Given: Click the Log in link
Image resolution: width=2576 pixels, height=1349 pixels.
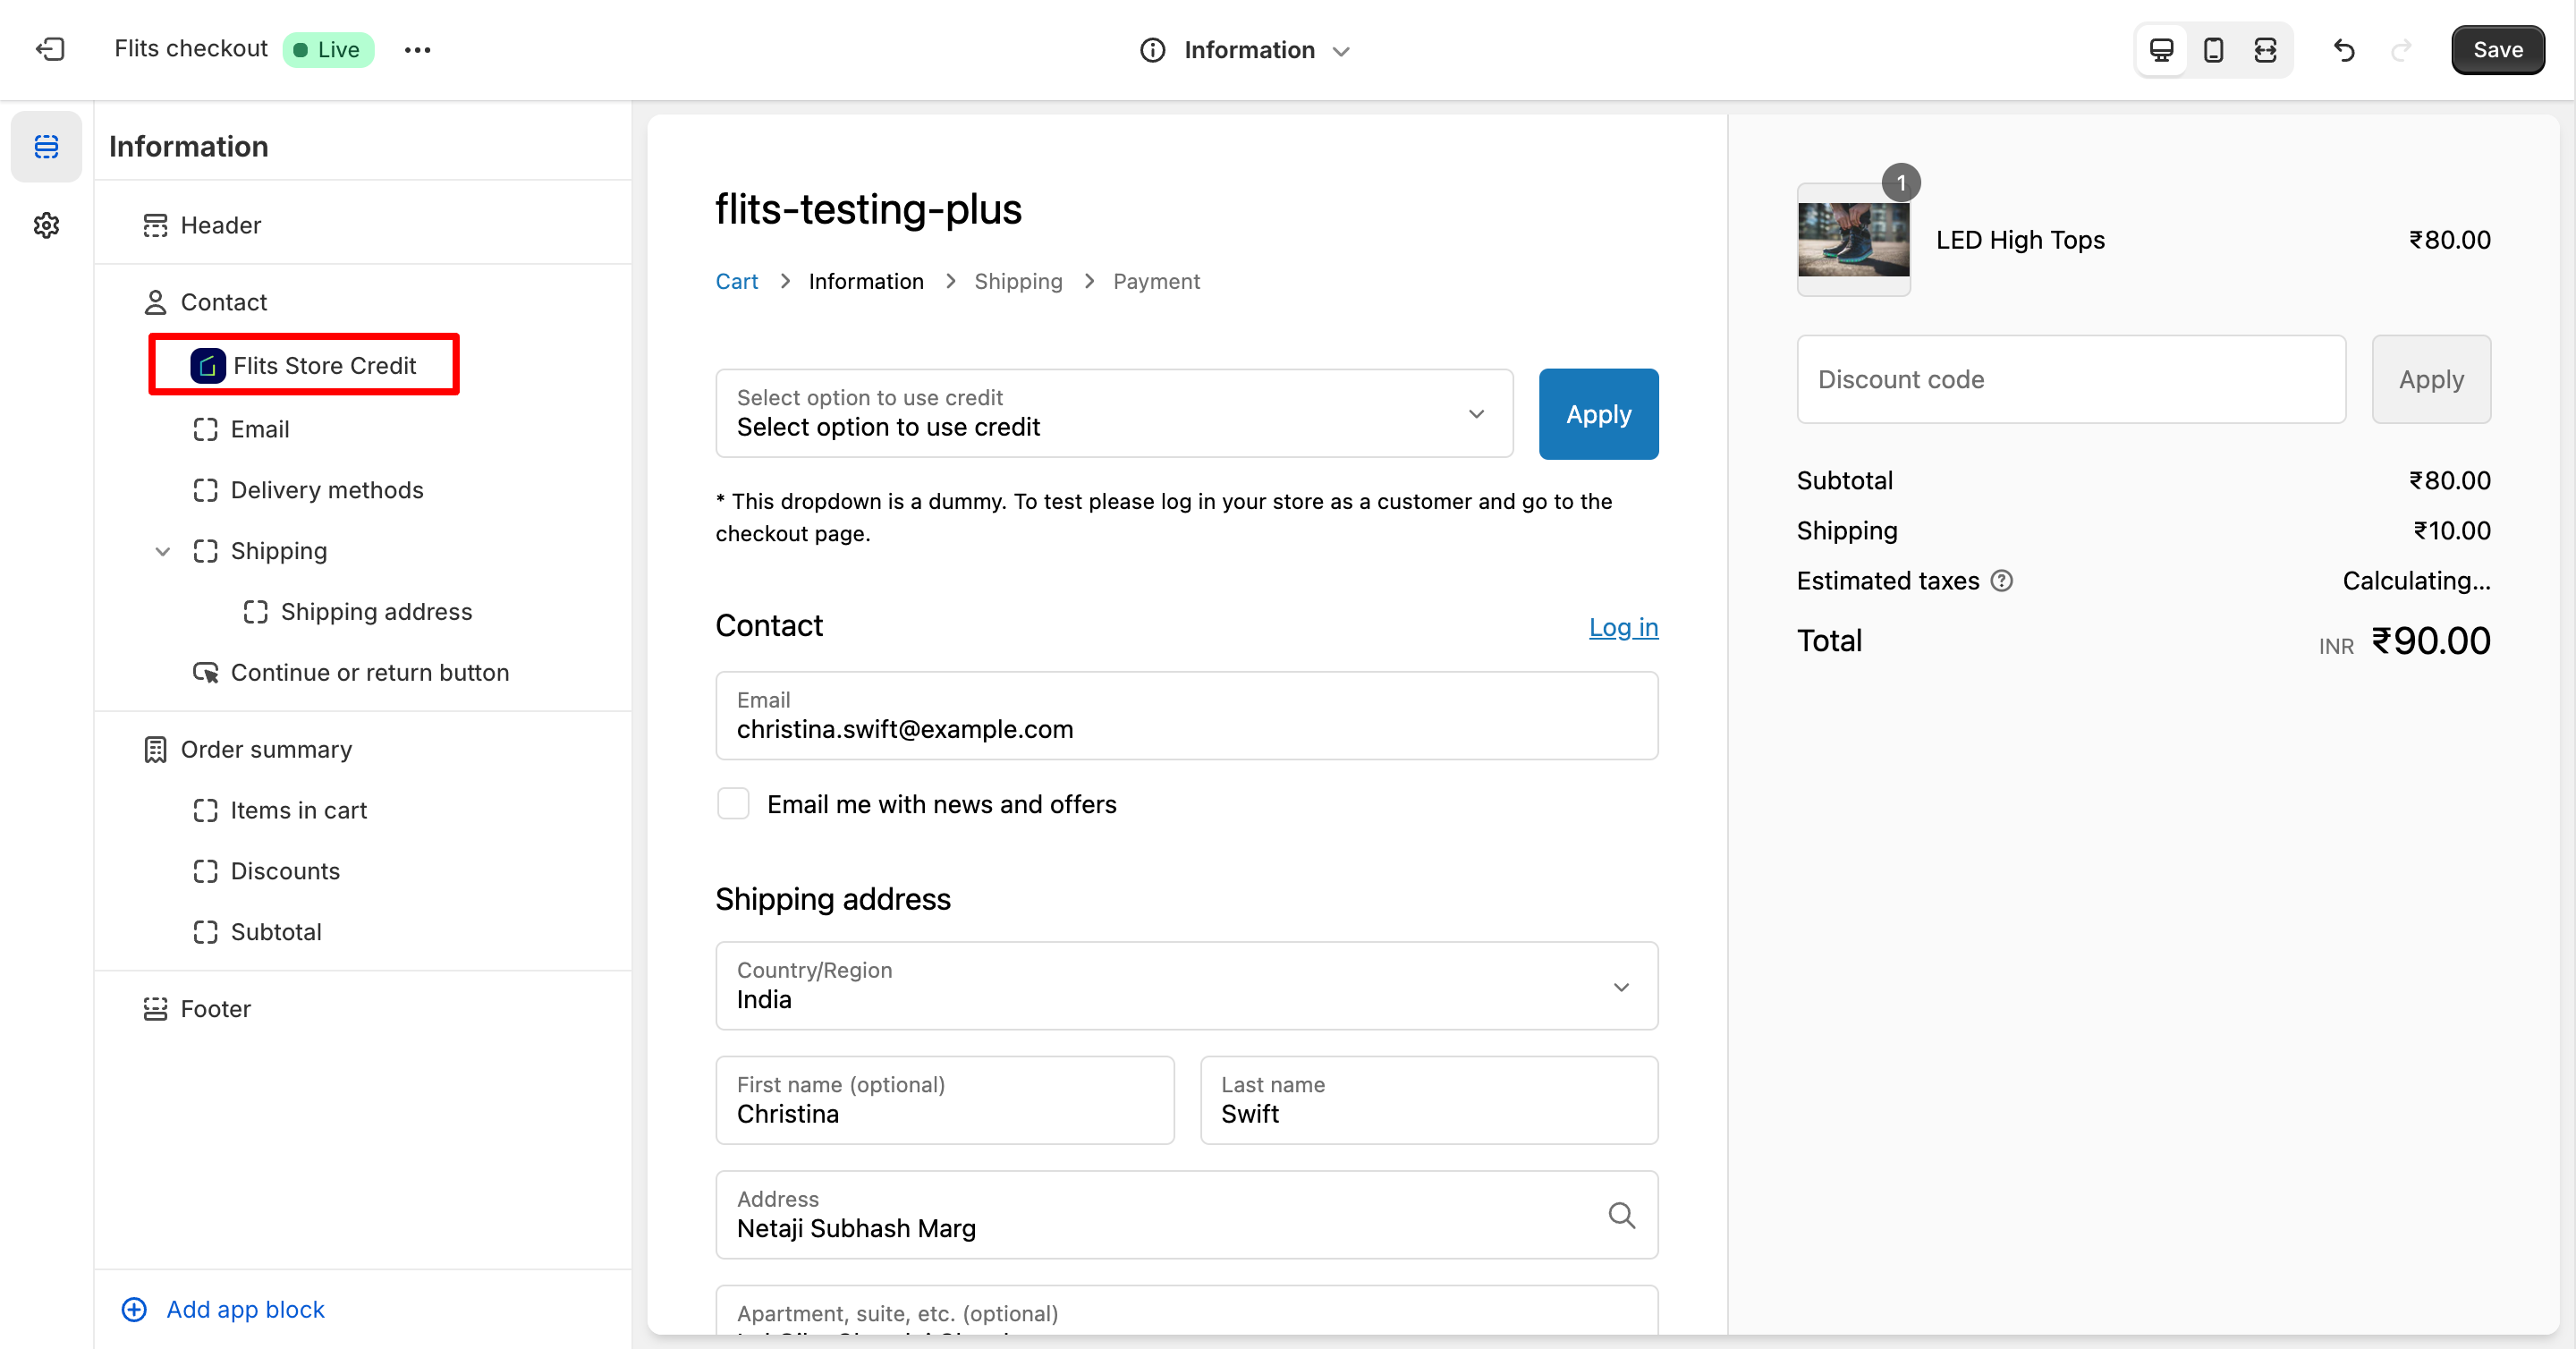Looking at the screenshot, I should coord(1623,627).
